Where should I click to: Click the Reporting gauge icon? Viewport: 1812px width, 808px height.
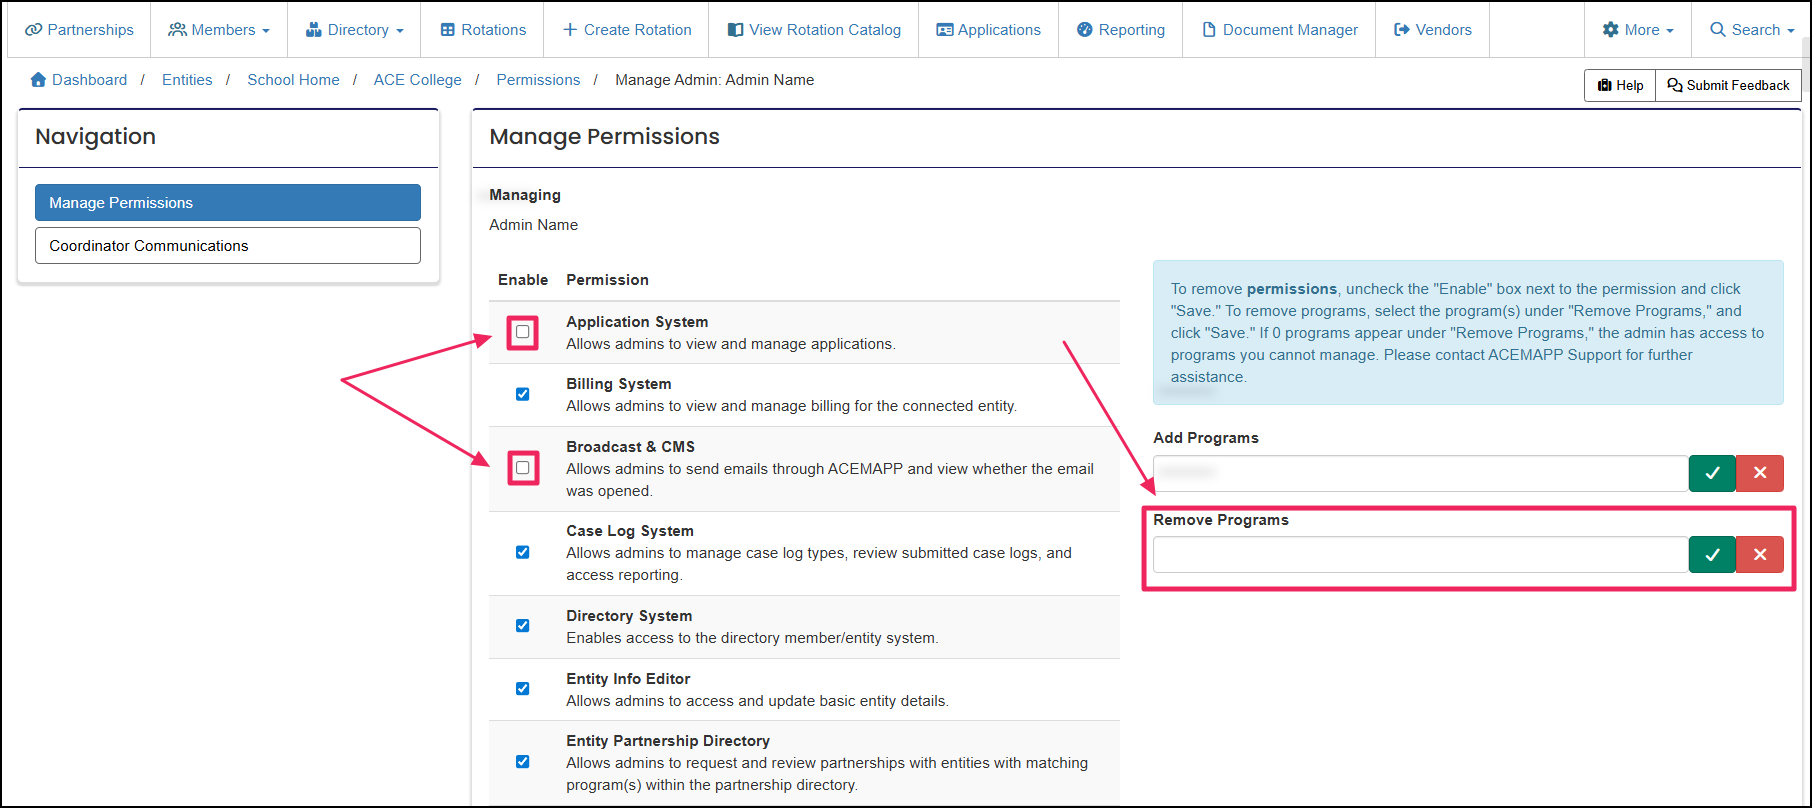tap(1085, 30)
